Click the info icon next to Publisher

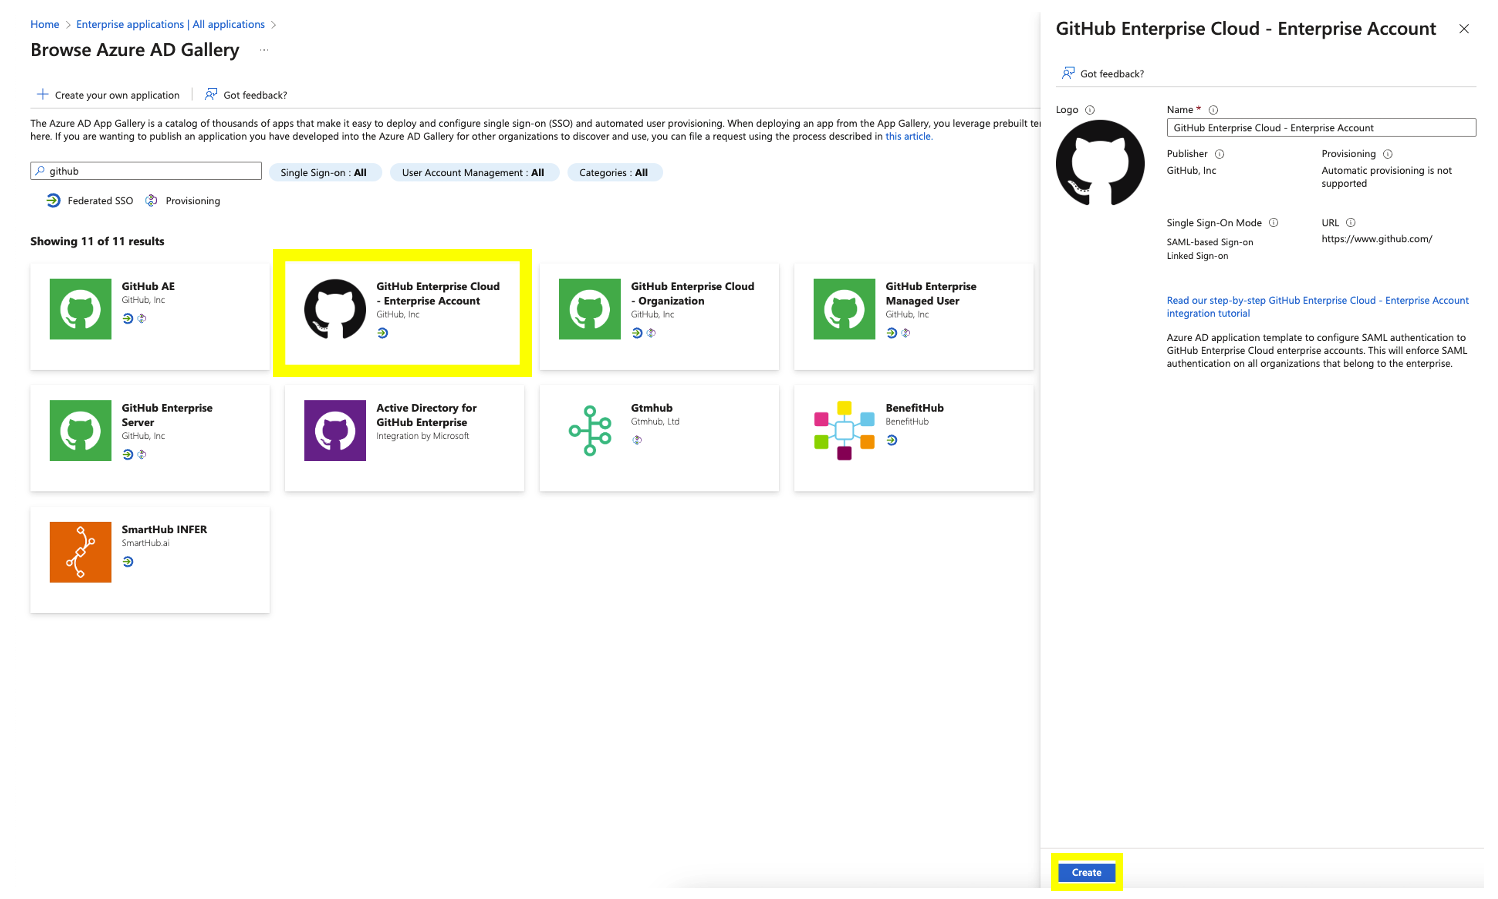[1219, 154]
